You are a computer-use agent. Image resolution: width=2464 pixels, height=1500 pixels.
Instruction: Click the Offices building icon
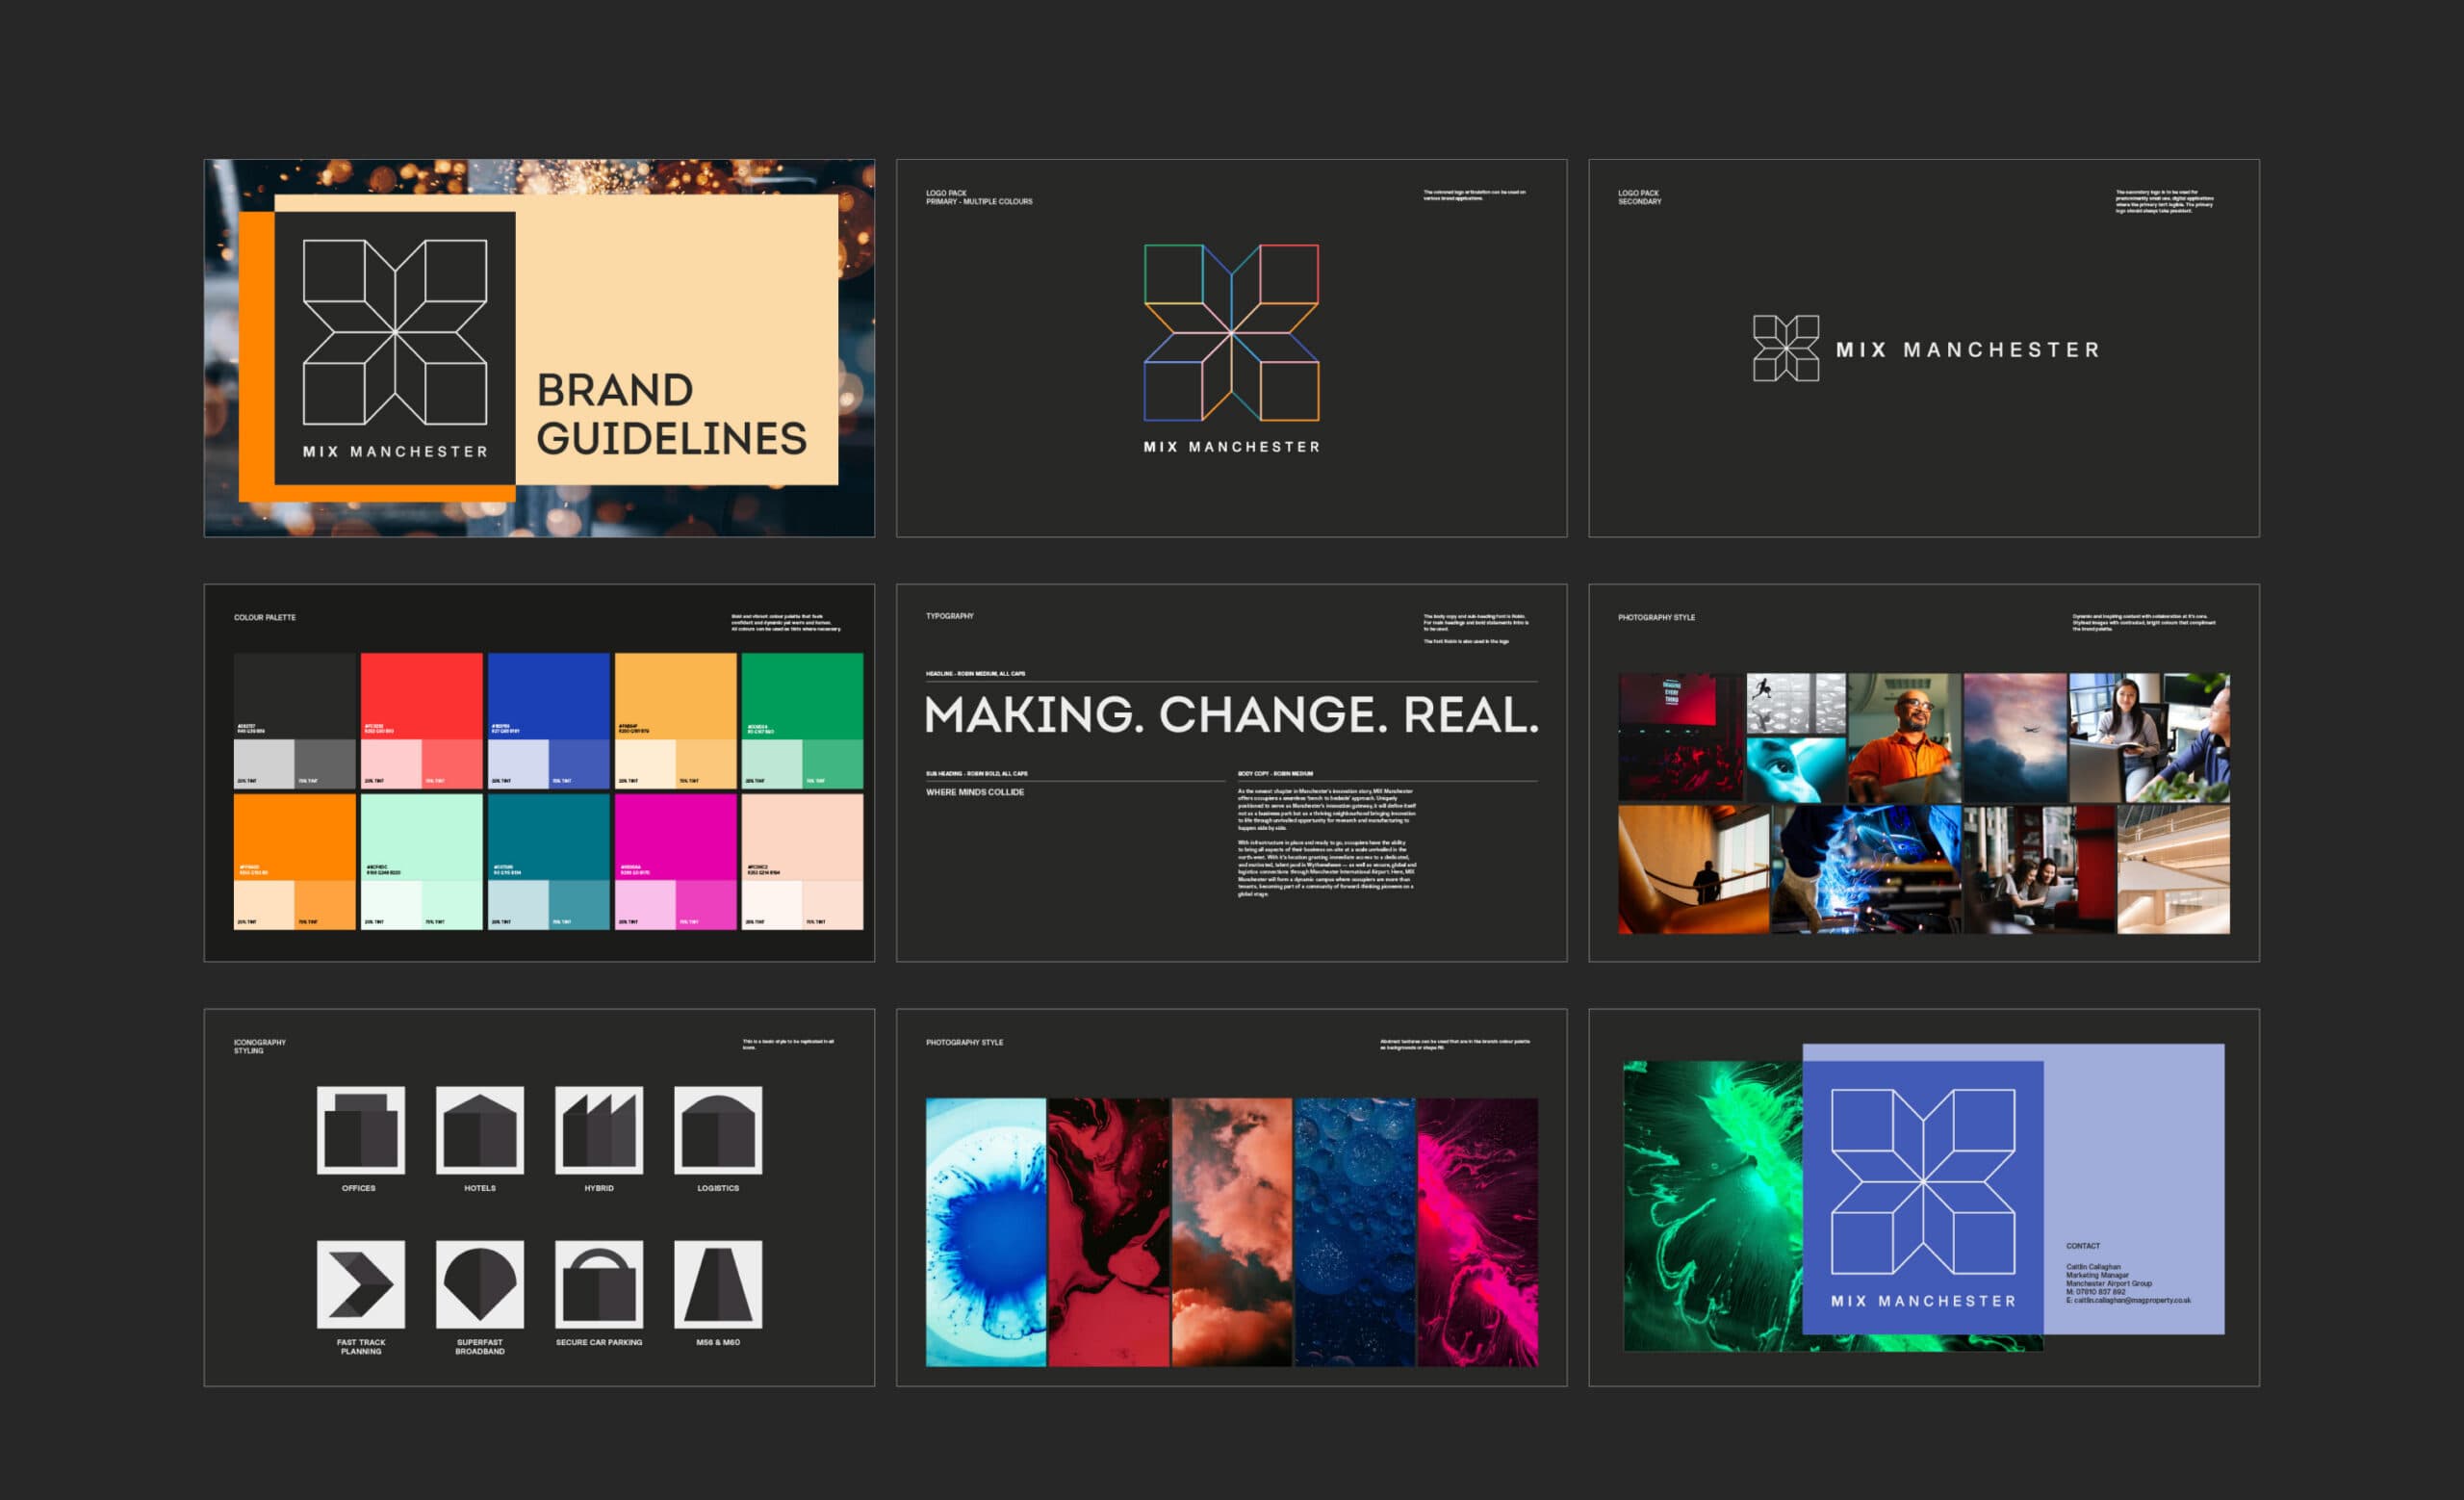point(361,1130)
